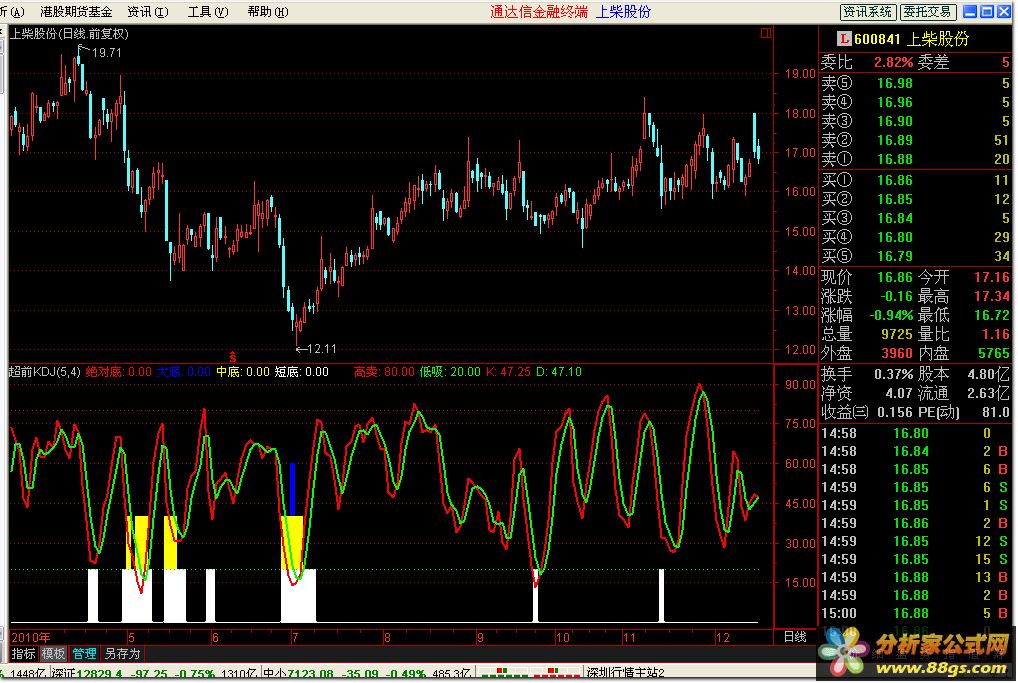Click the 15:00 16.88 trade tick row
The height and width of the screenshot is (683, 1018).
coord(915,613)
